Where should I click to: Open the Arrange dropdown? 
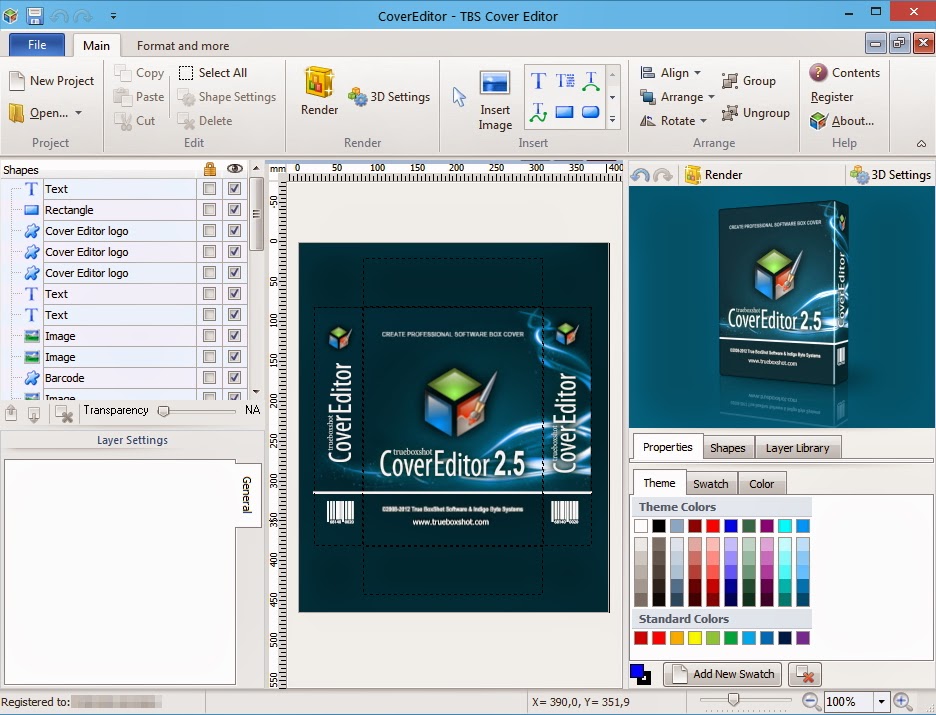click(x=677, y=97)
